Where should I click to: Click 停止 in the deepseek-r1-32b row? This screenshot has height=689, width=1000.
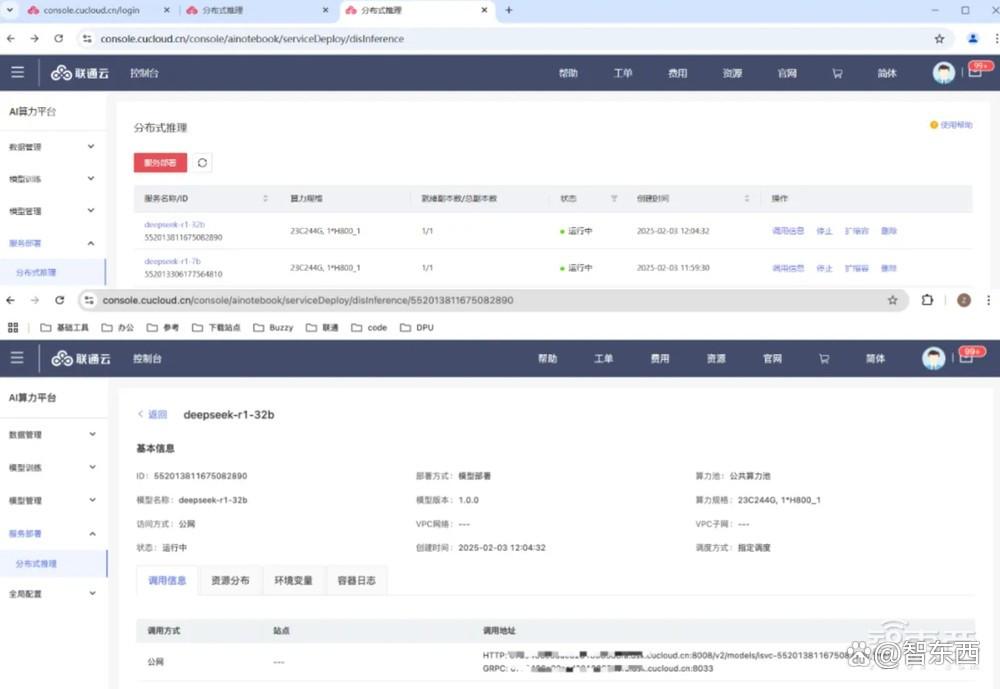click(824, 230)
